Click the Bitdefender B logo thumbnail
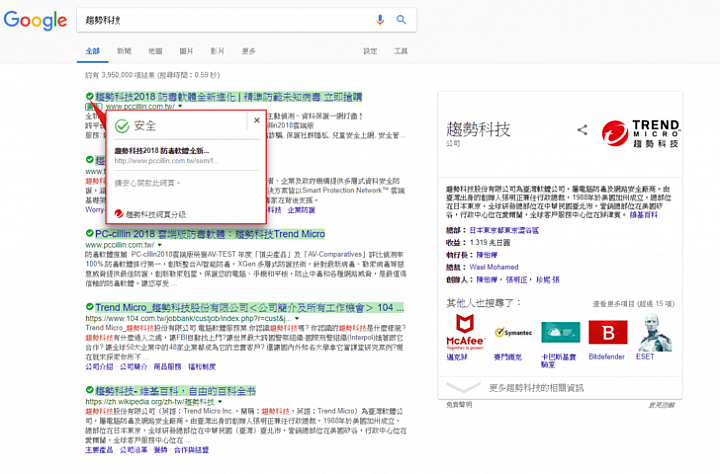Image resolution: width=720 pixels, height=474 pixels. pyautogui.click(x=608, y=332)
